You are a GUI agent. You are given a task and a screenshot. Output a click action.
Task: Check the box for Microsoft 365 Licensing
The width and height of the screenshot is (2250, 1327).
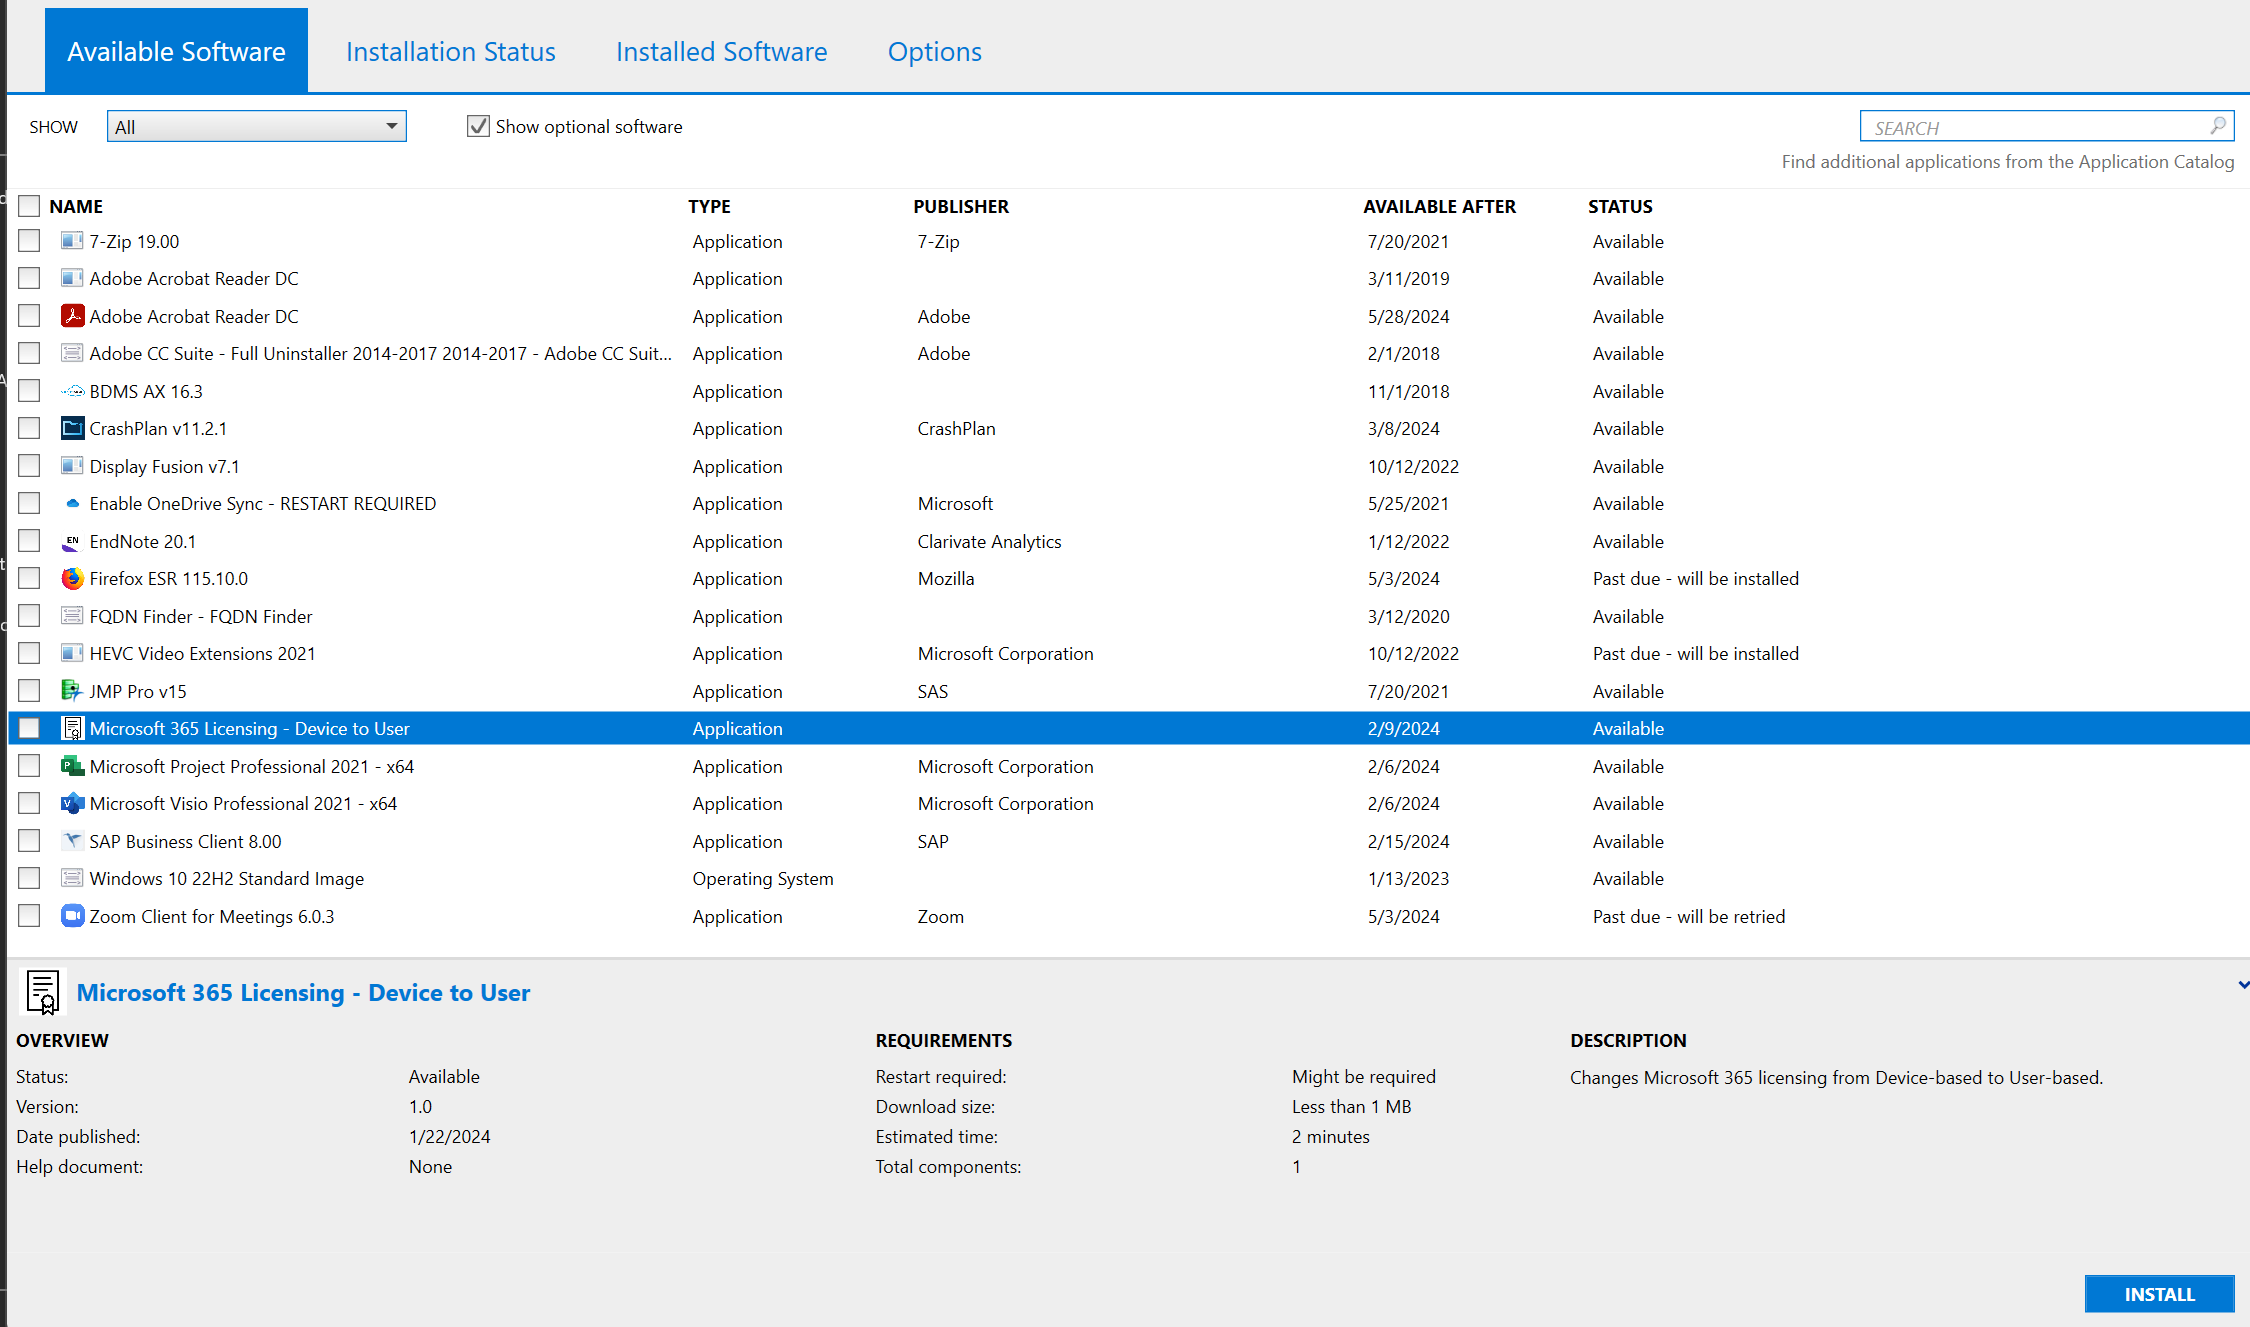(x=29, y=728)
